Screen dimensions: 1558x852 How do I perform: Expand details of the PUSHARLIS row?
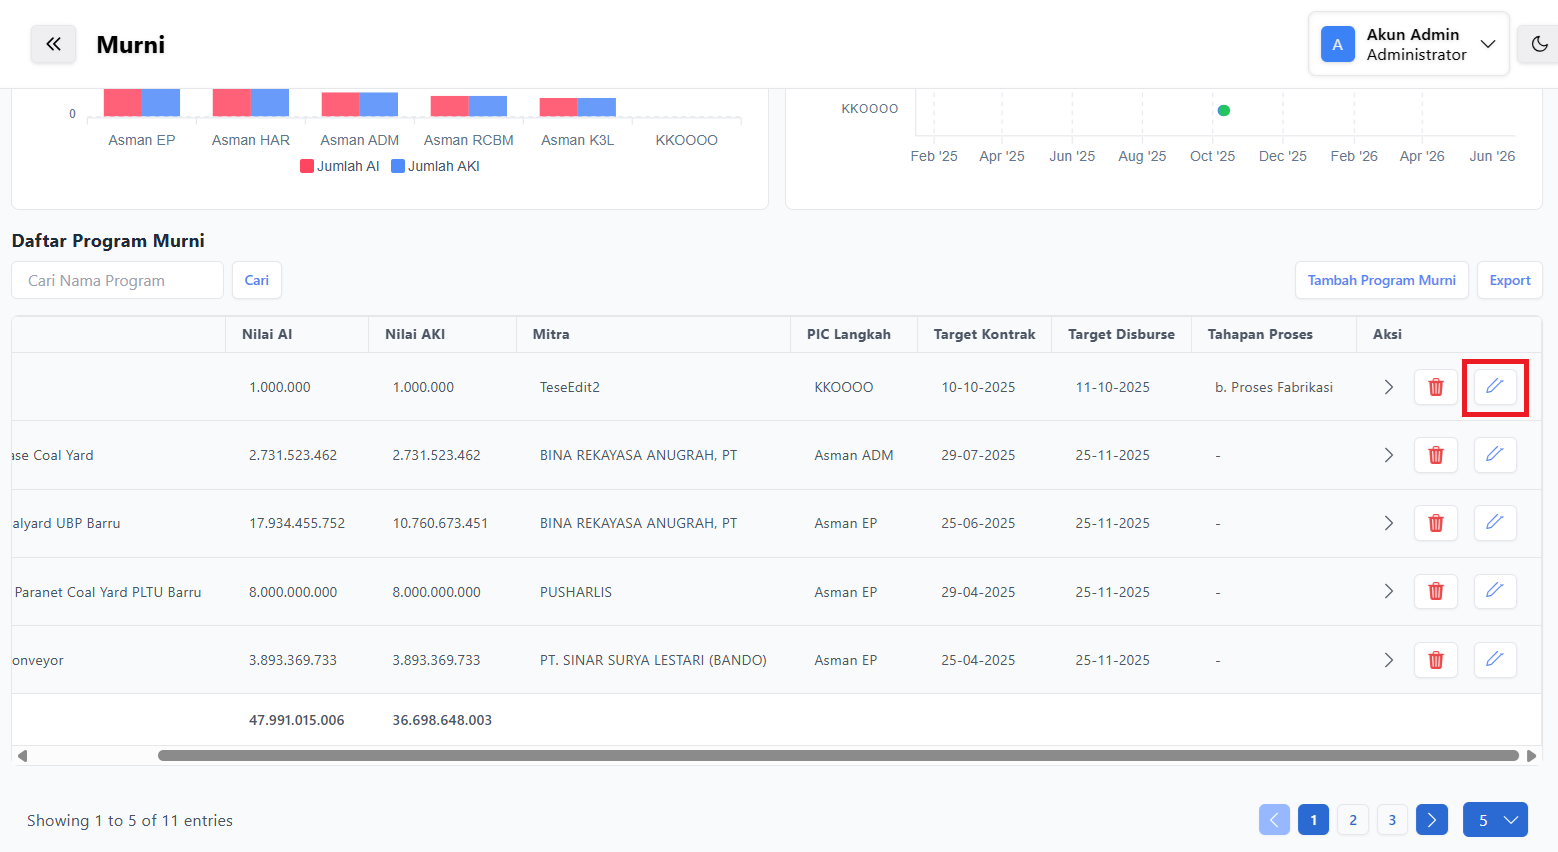pos(1388,591)
